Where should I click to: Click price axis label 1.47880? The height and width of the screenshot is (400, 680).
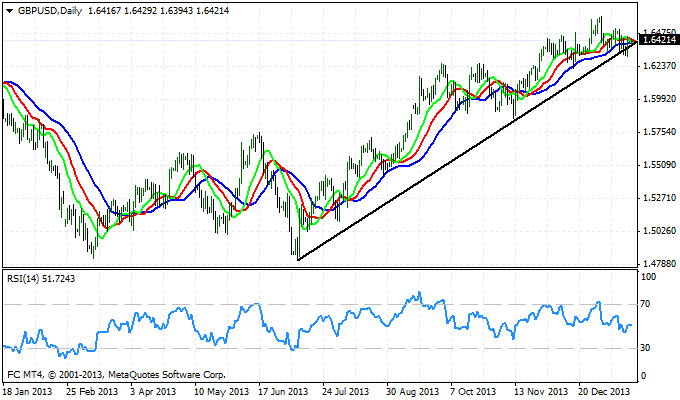660,263
